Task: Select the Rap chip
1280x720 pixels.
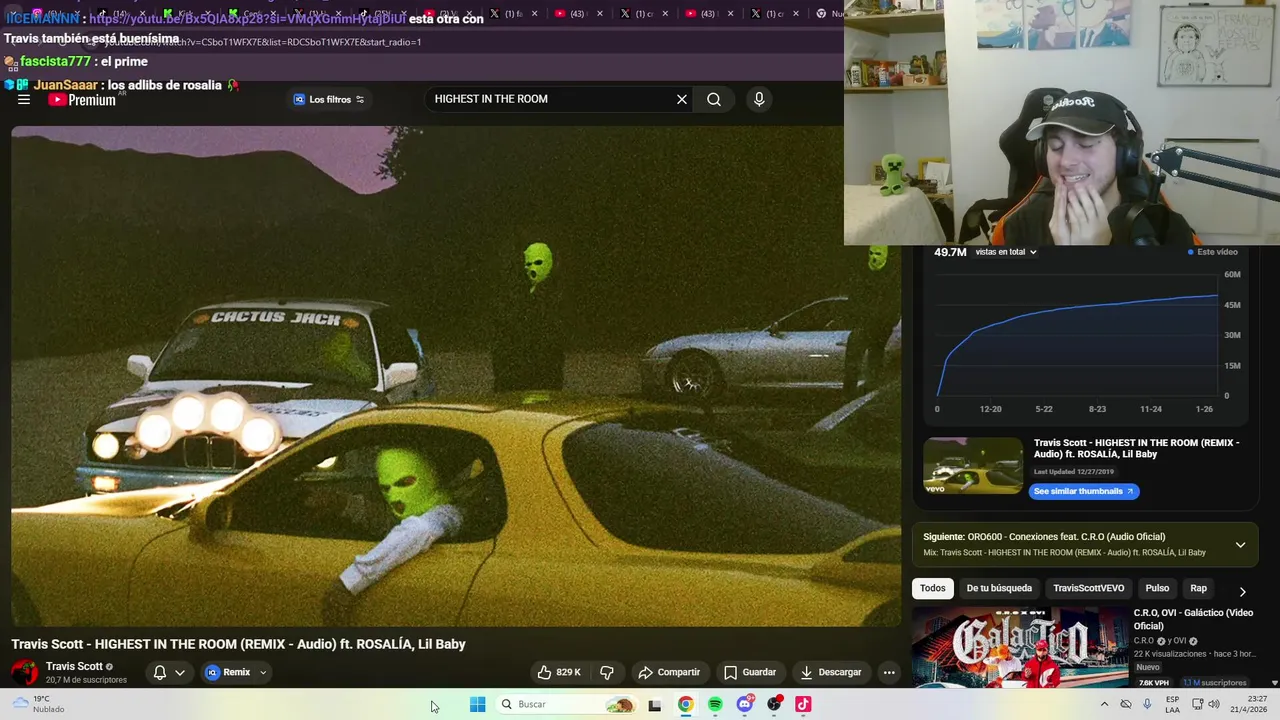Action: pyautogui.click(x=1198, y=588)
